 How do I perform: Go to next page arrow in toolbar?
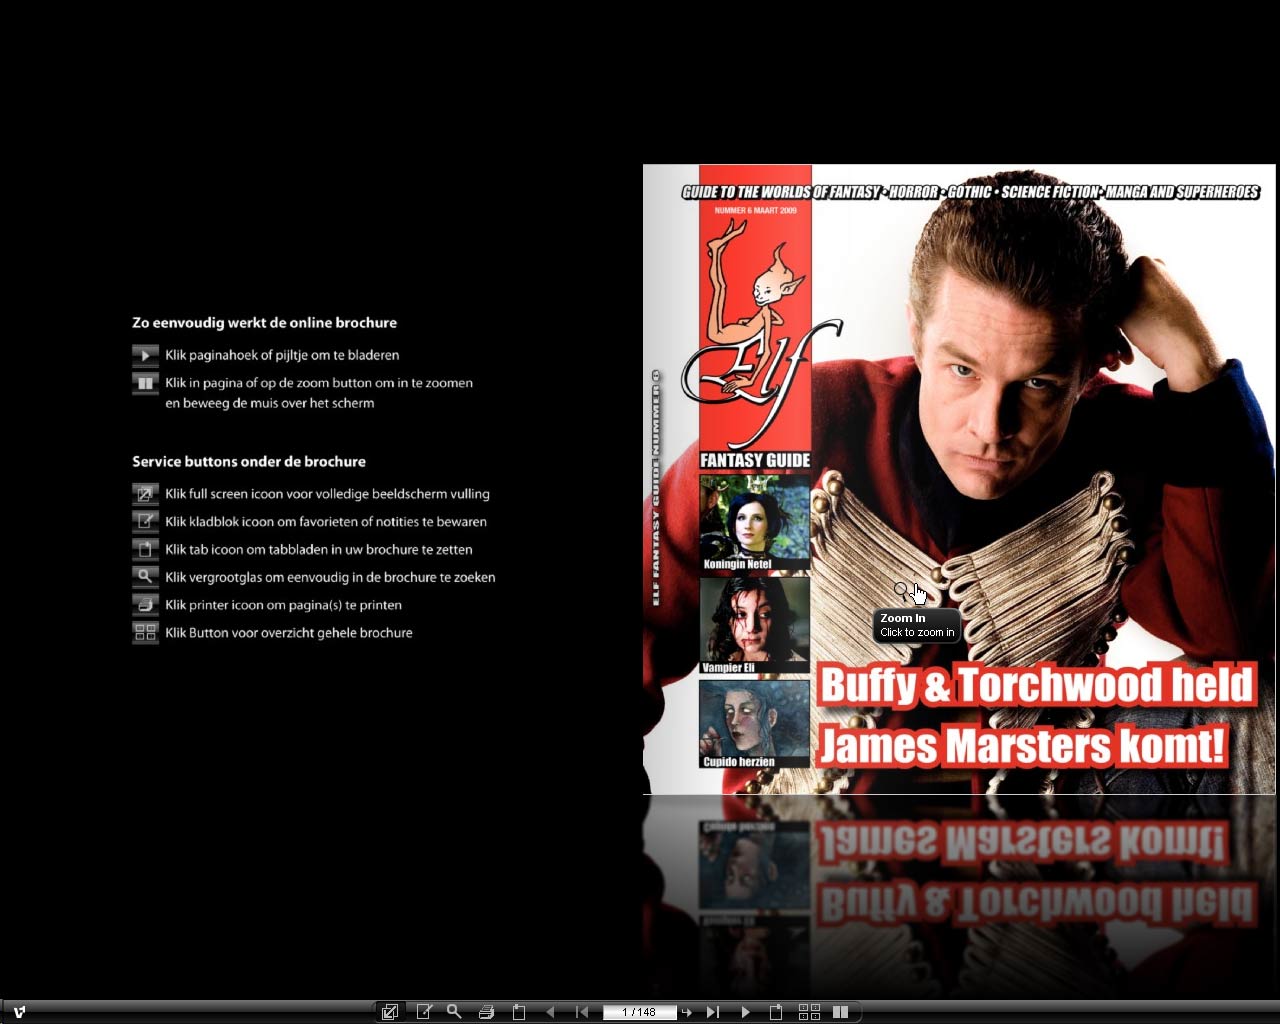745,1012
